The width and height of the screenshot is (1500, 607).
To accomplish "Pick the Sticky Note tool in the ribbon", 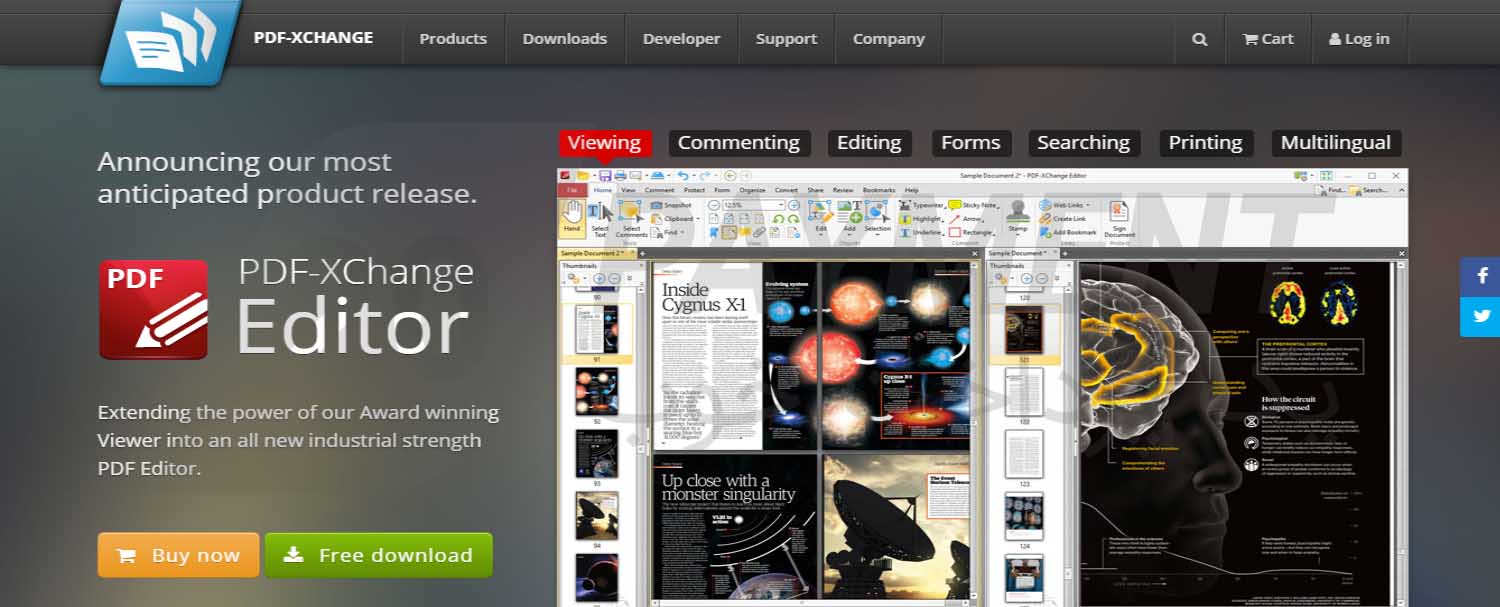I will [x=972, y=205].
